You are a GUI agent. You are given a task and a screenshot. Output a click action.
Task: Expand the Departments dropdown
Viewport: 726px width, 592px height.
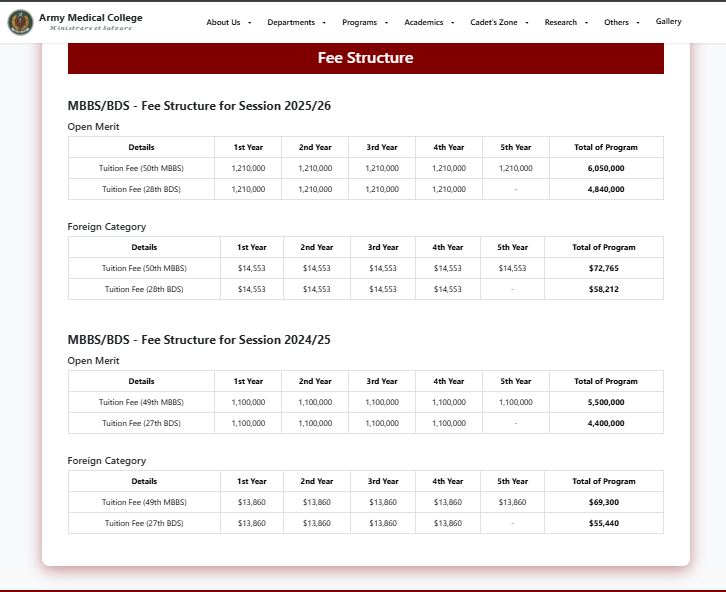pos(296,22)
